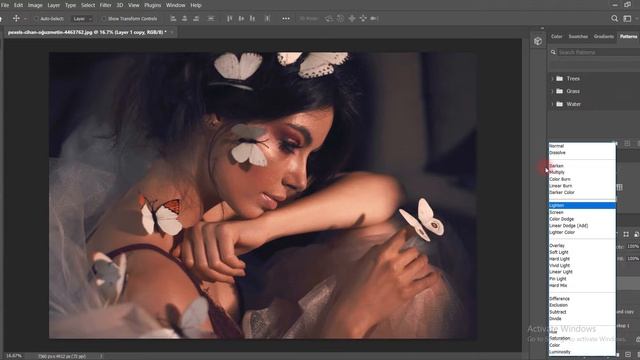
Task: Open the Filter menu
Action: click(105, 5)
